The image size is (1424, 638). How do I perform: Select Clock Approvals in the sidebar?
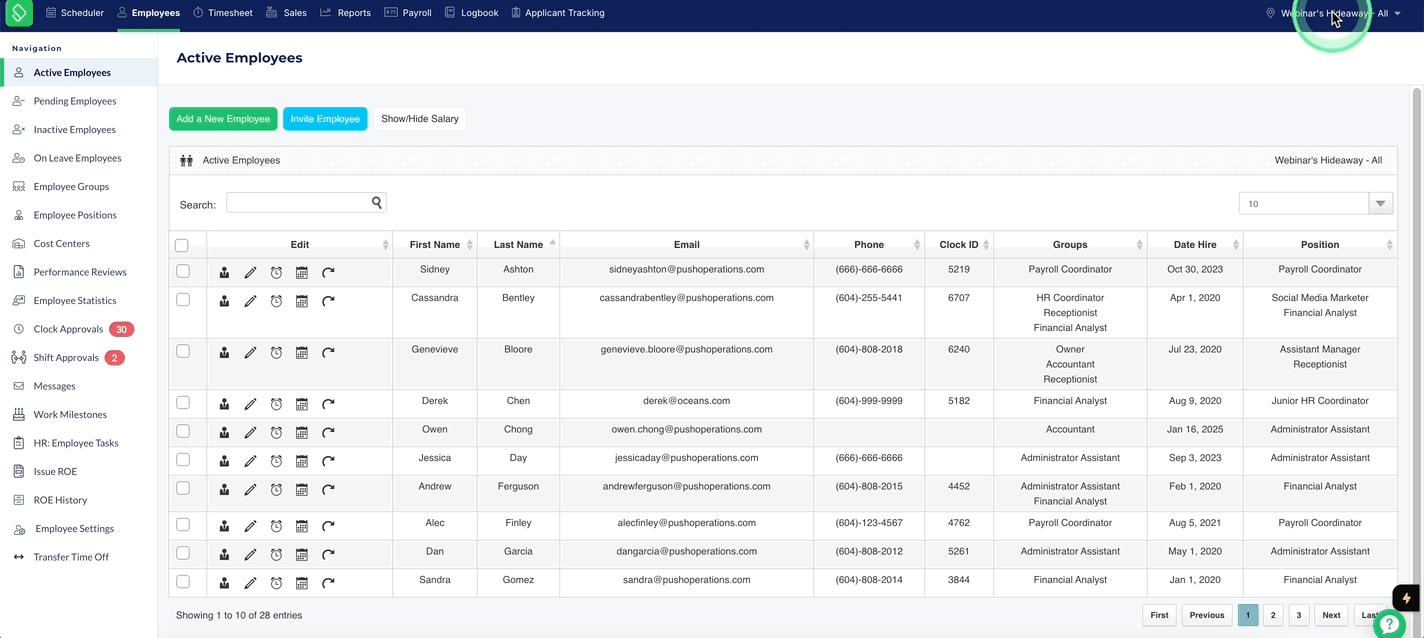pyautogui.click(x=68, y=329)
